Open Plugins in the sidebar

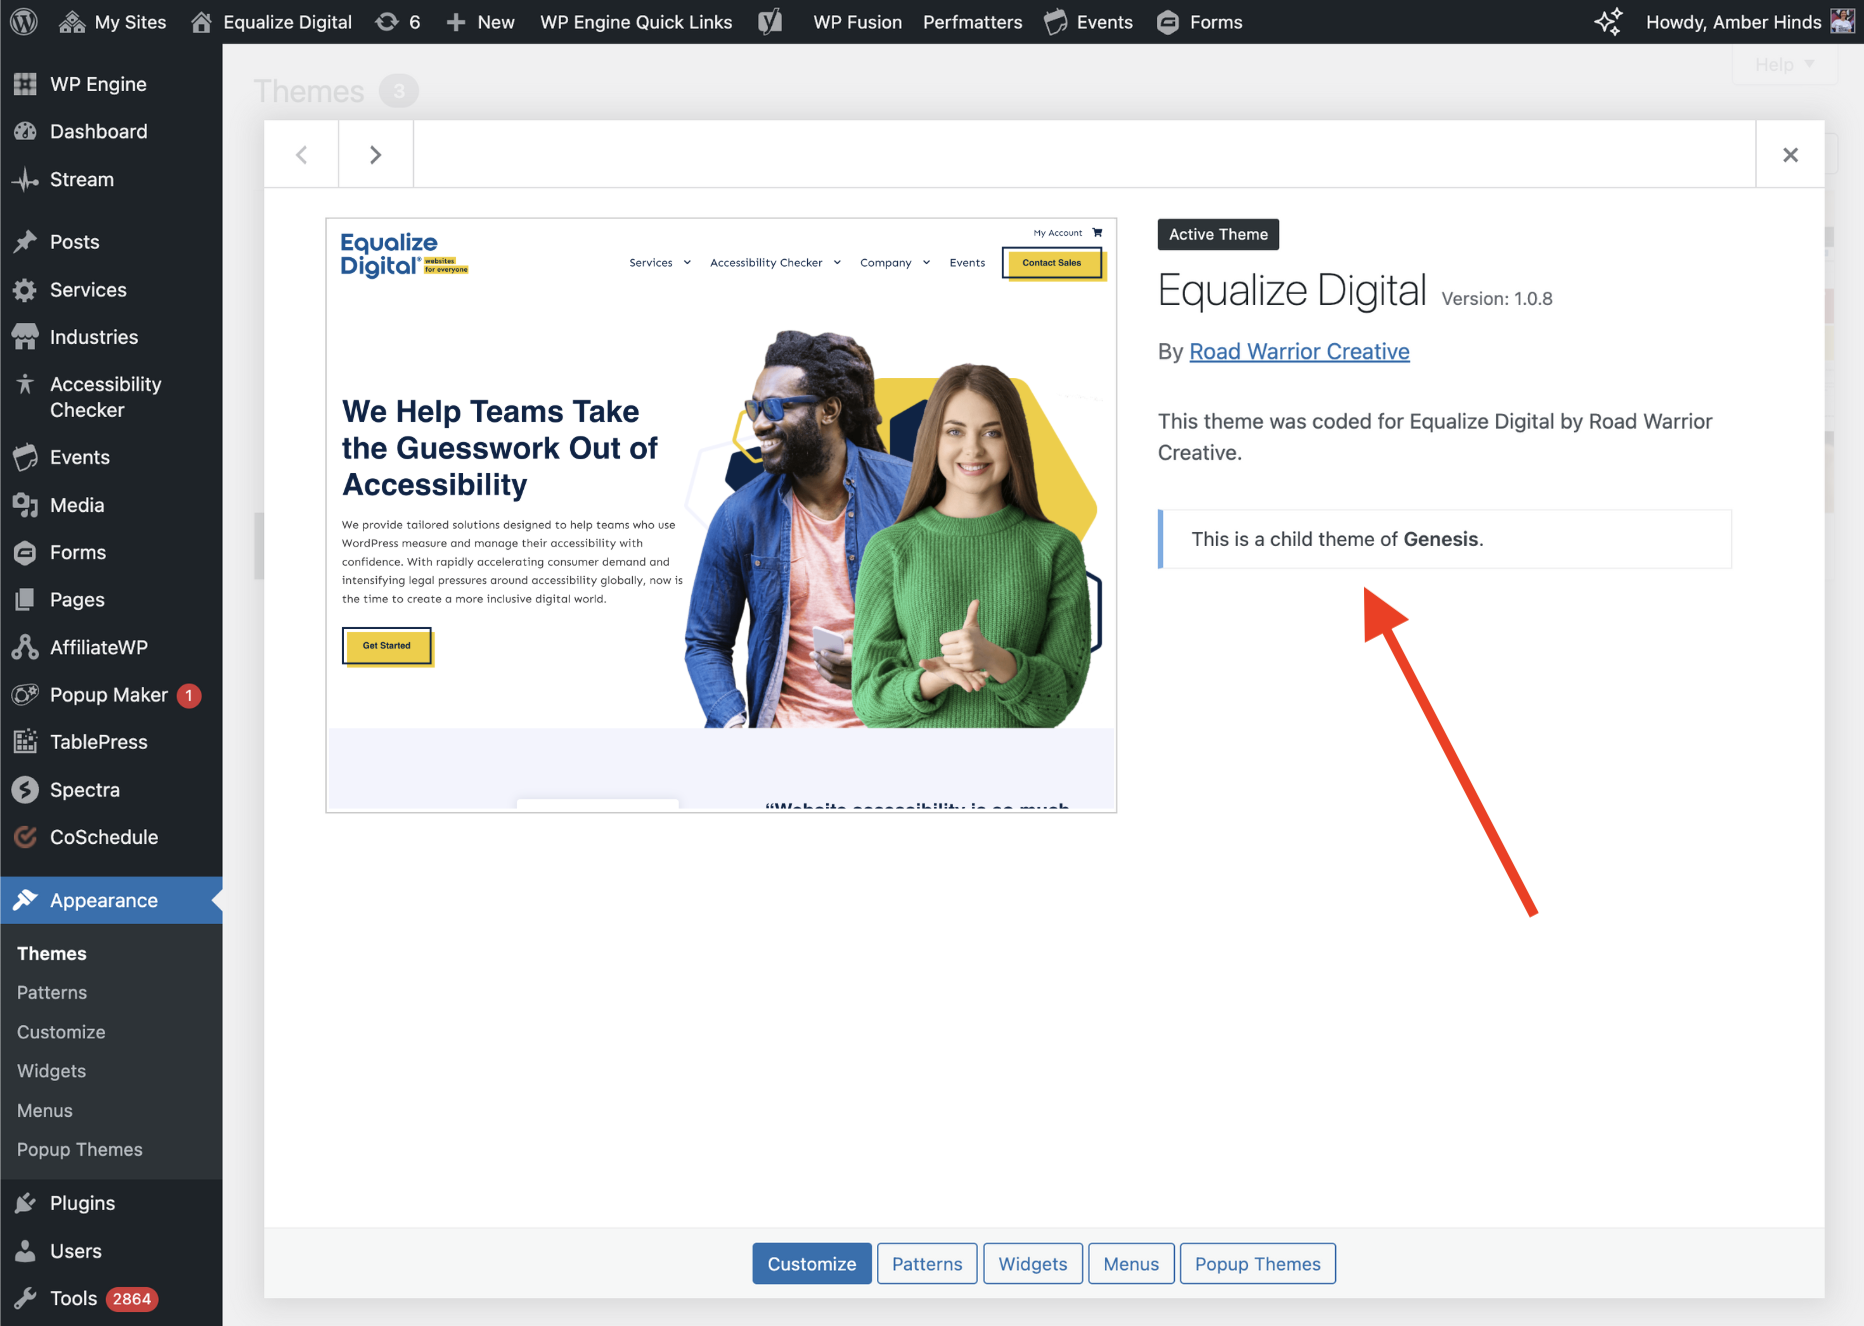pyautogui.click(x=111, y=1203)
